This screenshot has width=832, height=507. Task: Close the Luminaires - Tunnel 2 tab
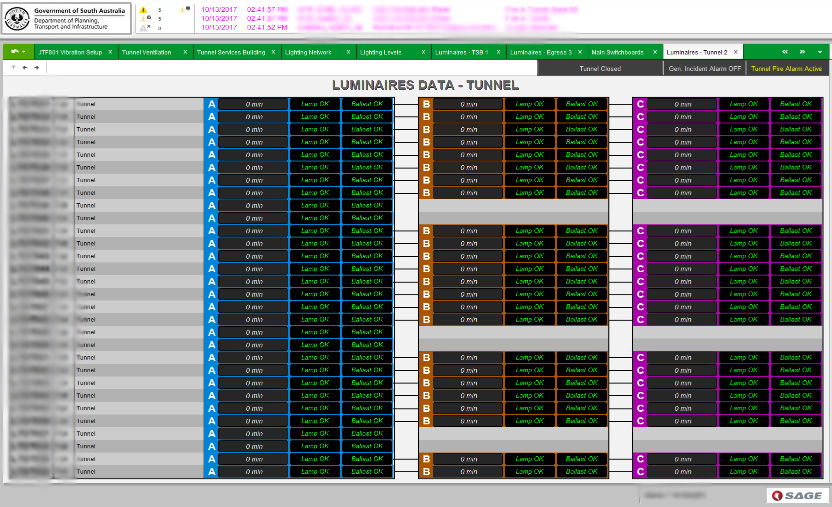(735, 52)
